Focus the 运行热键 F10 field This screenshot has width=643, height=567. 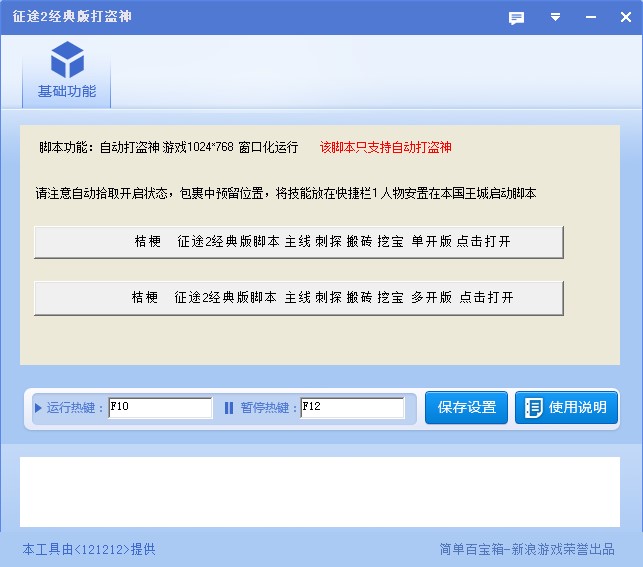pos(160,408)
